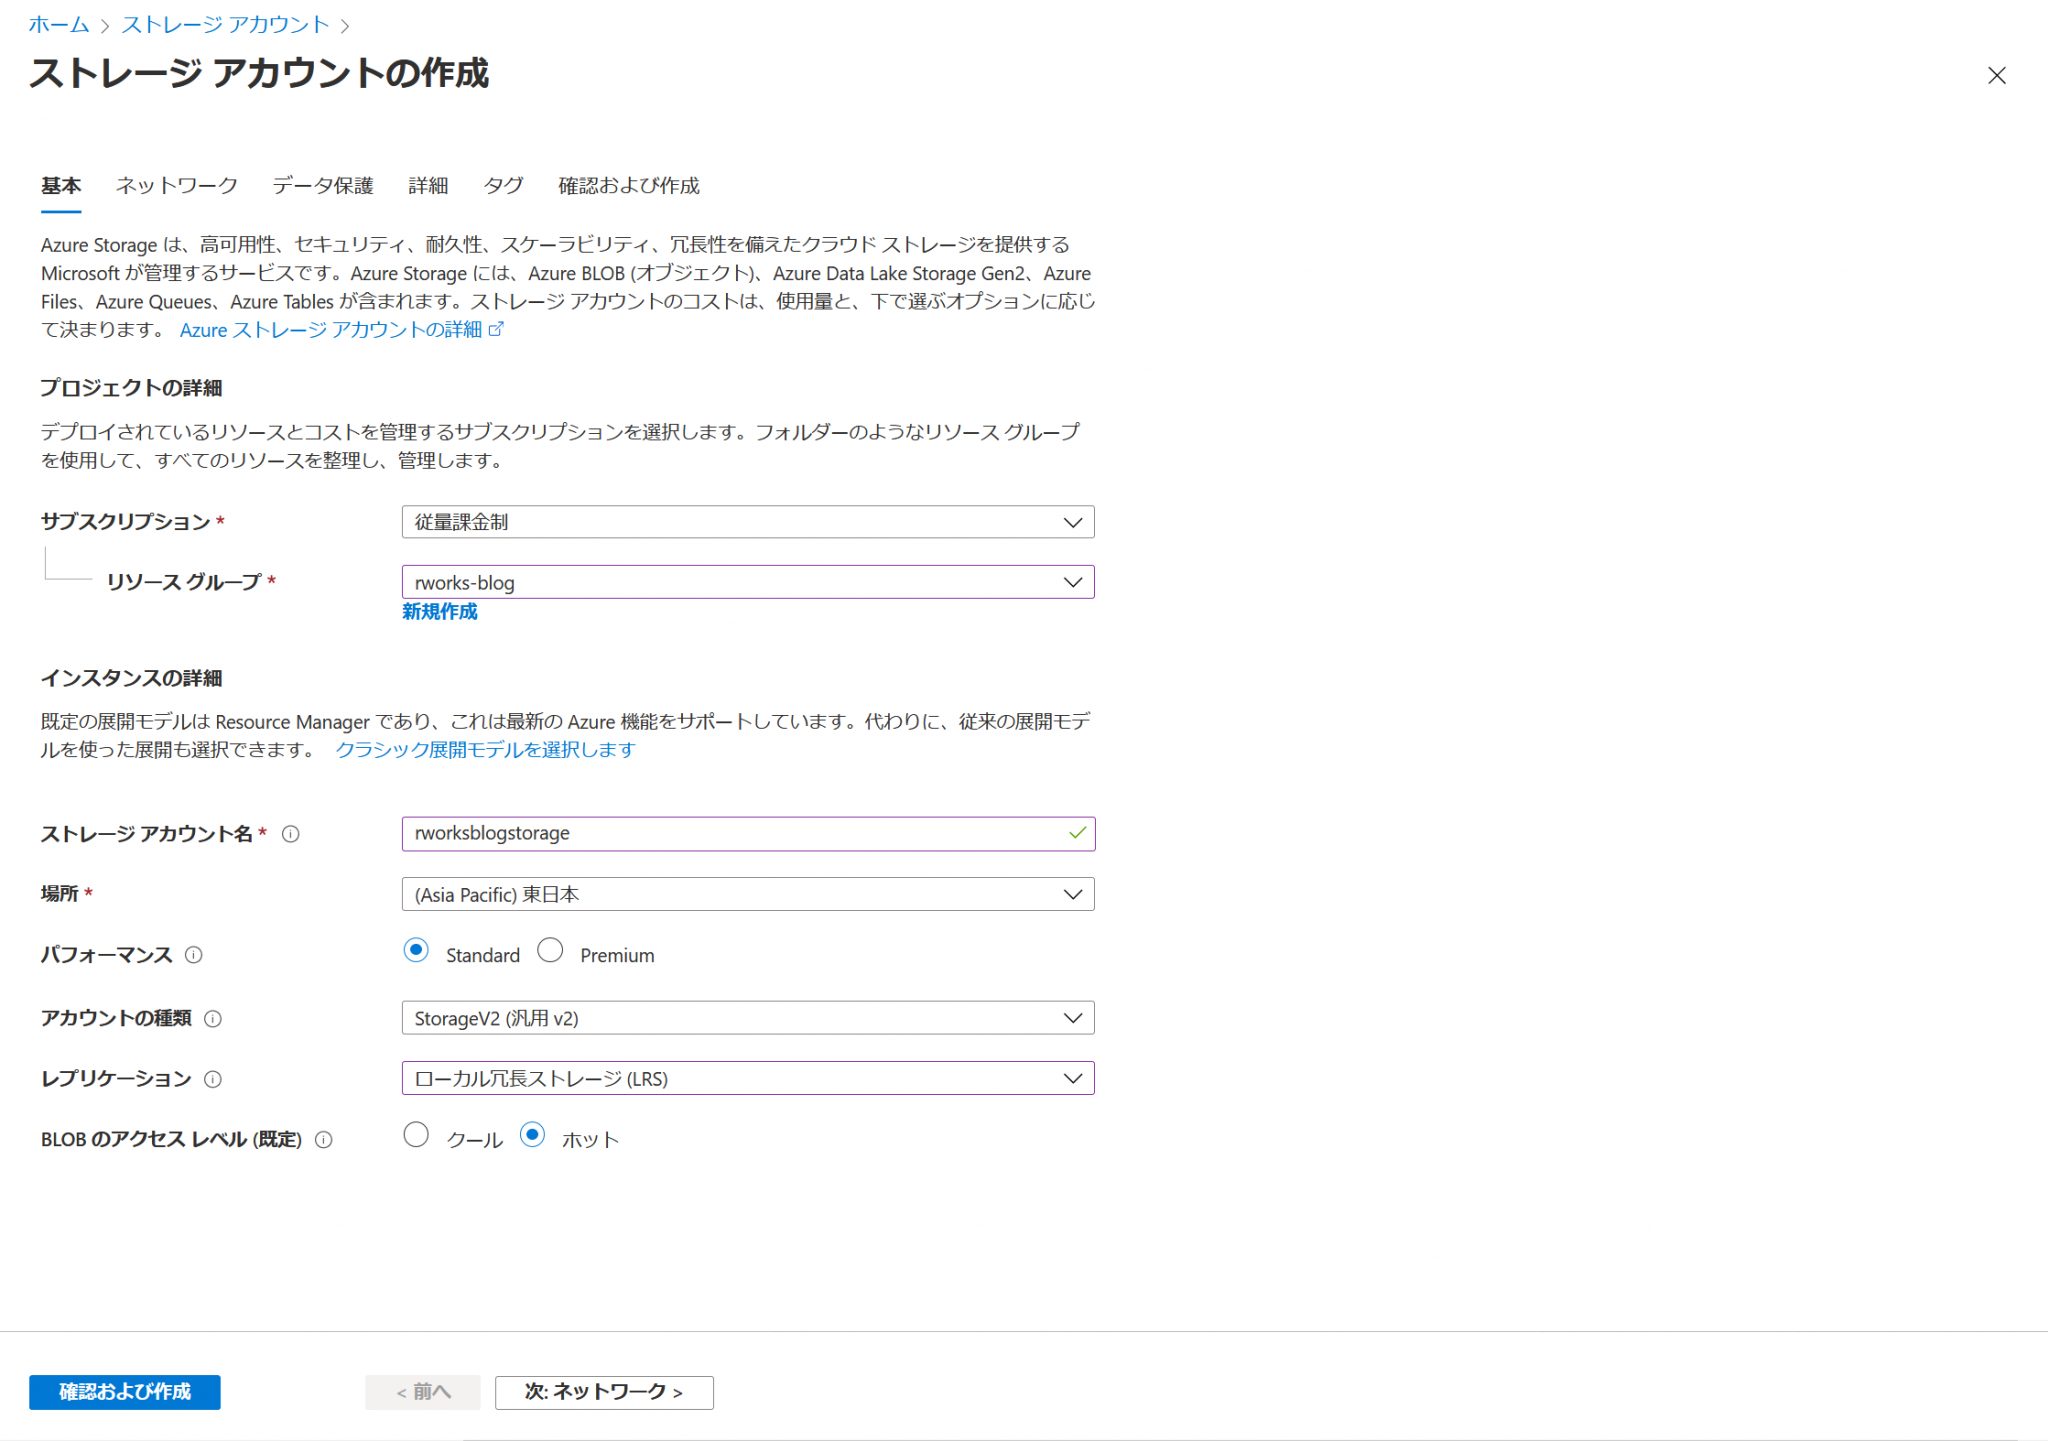Click the 次: ネットワーク button
This screenshot has height=1441, width=2048.
(604, 1392)
